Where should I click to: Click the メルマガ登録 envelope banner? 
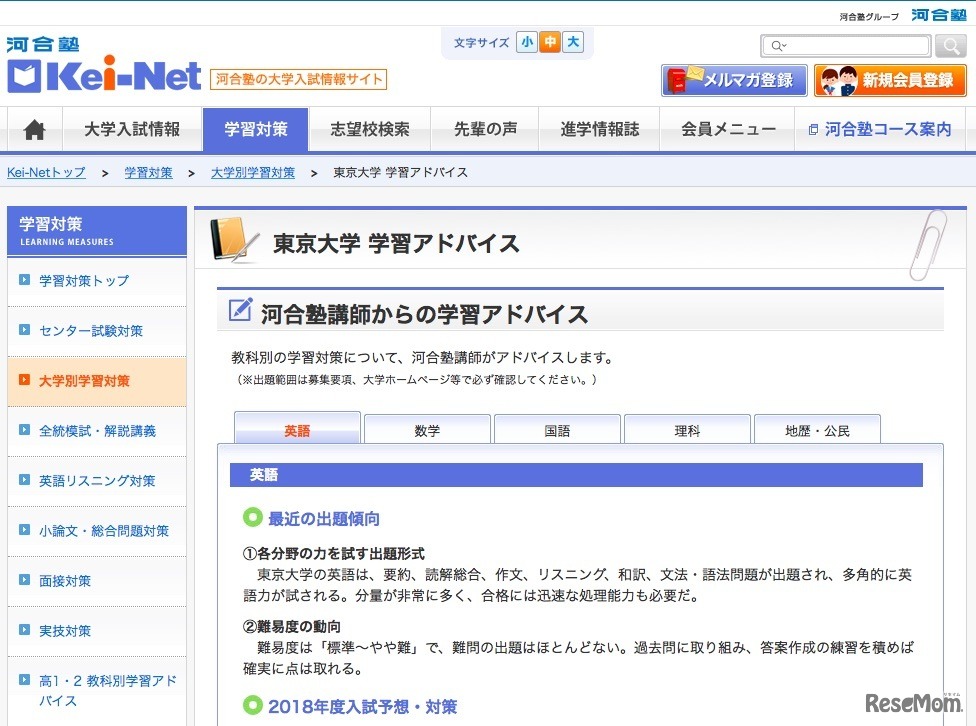click(733, 79)
